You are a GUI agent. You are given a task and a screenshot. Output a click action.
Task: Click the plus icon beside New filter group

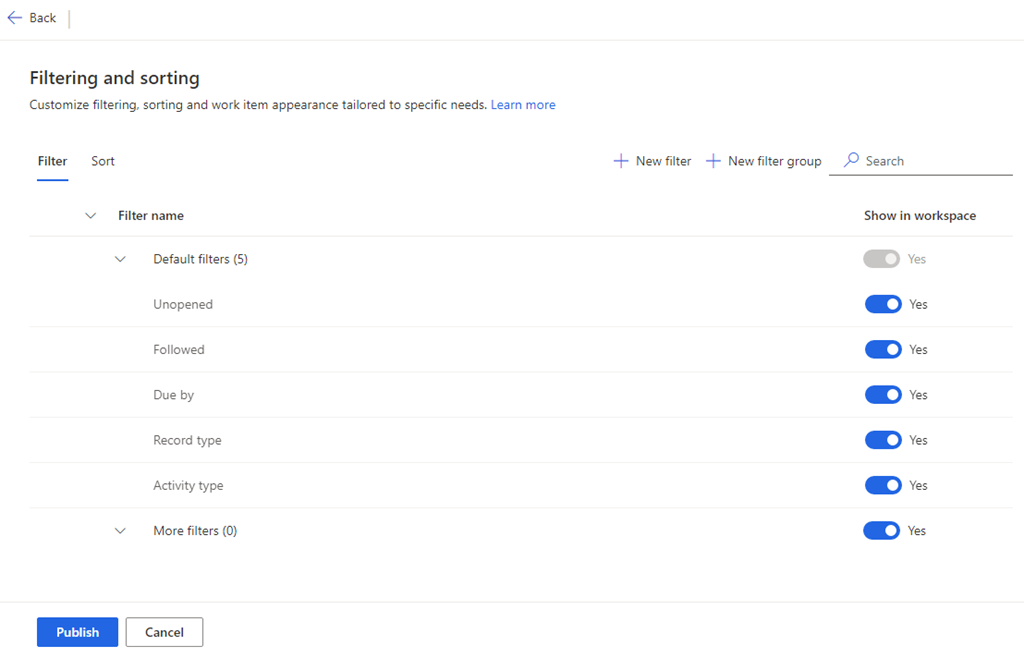pyautogui.click(x=713, y=161)
